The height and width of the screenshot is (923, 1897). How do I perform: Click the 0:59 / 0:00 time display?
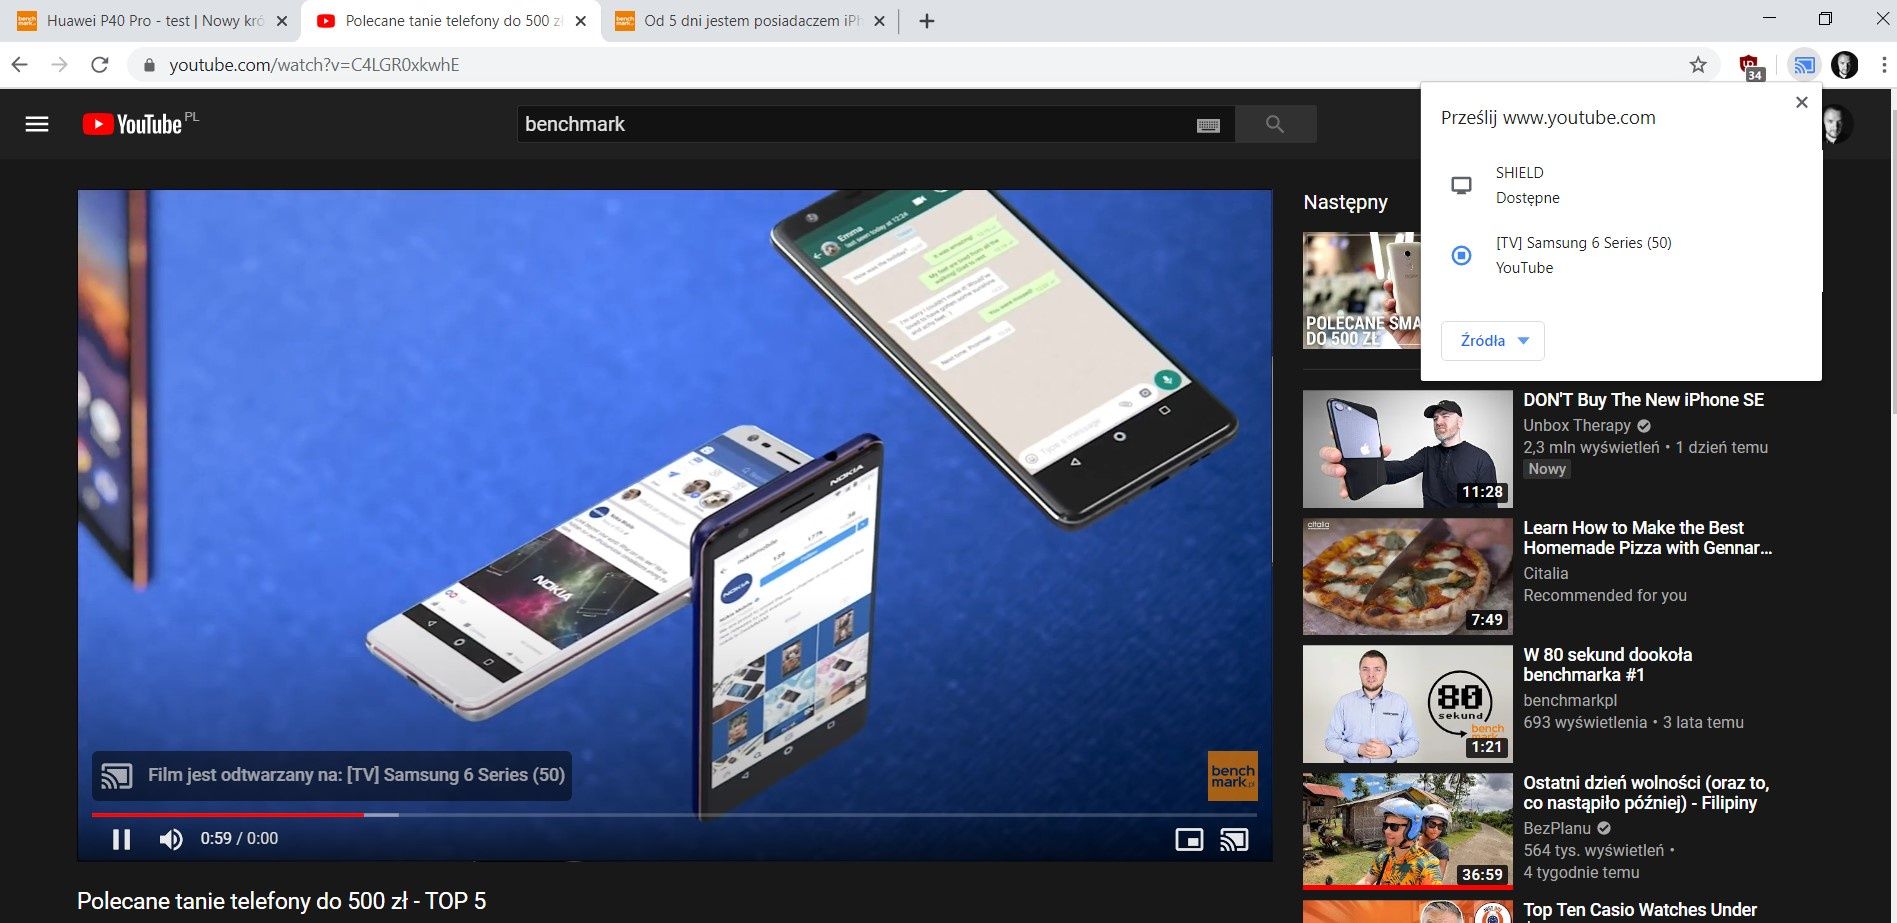click(239, 839)
